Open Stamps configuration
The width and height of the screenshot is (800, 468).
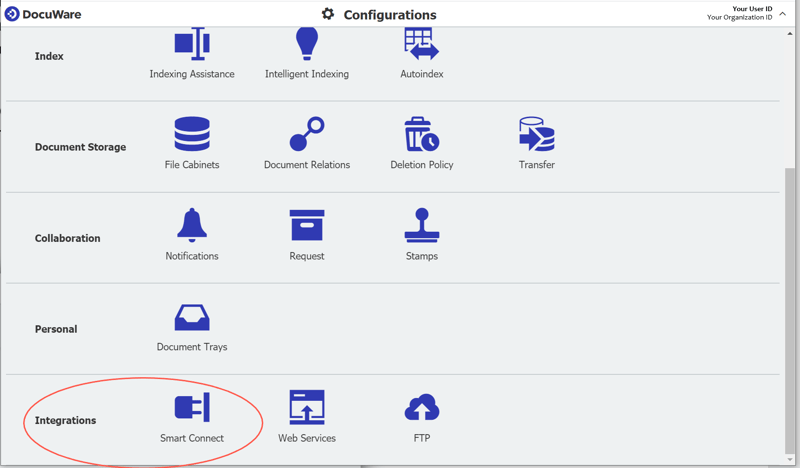[421, 226]
